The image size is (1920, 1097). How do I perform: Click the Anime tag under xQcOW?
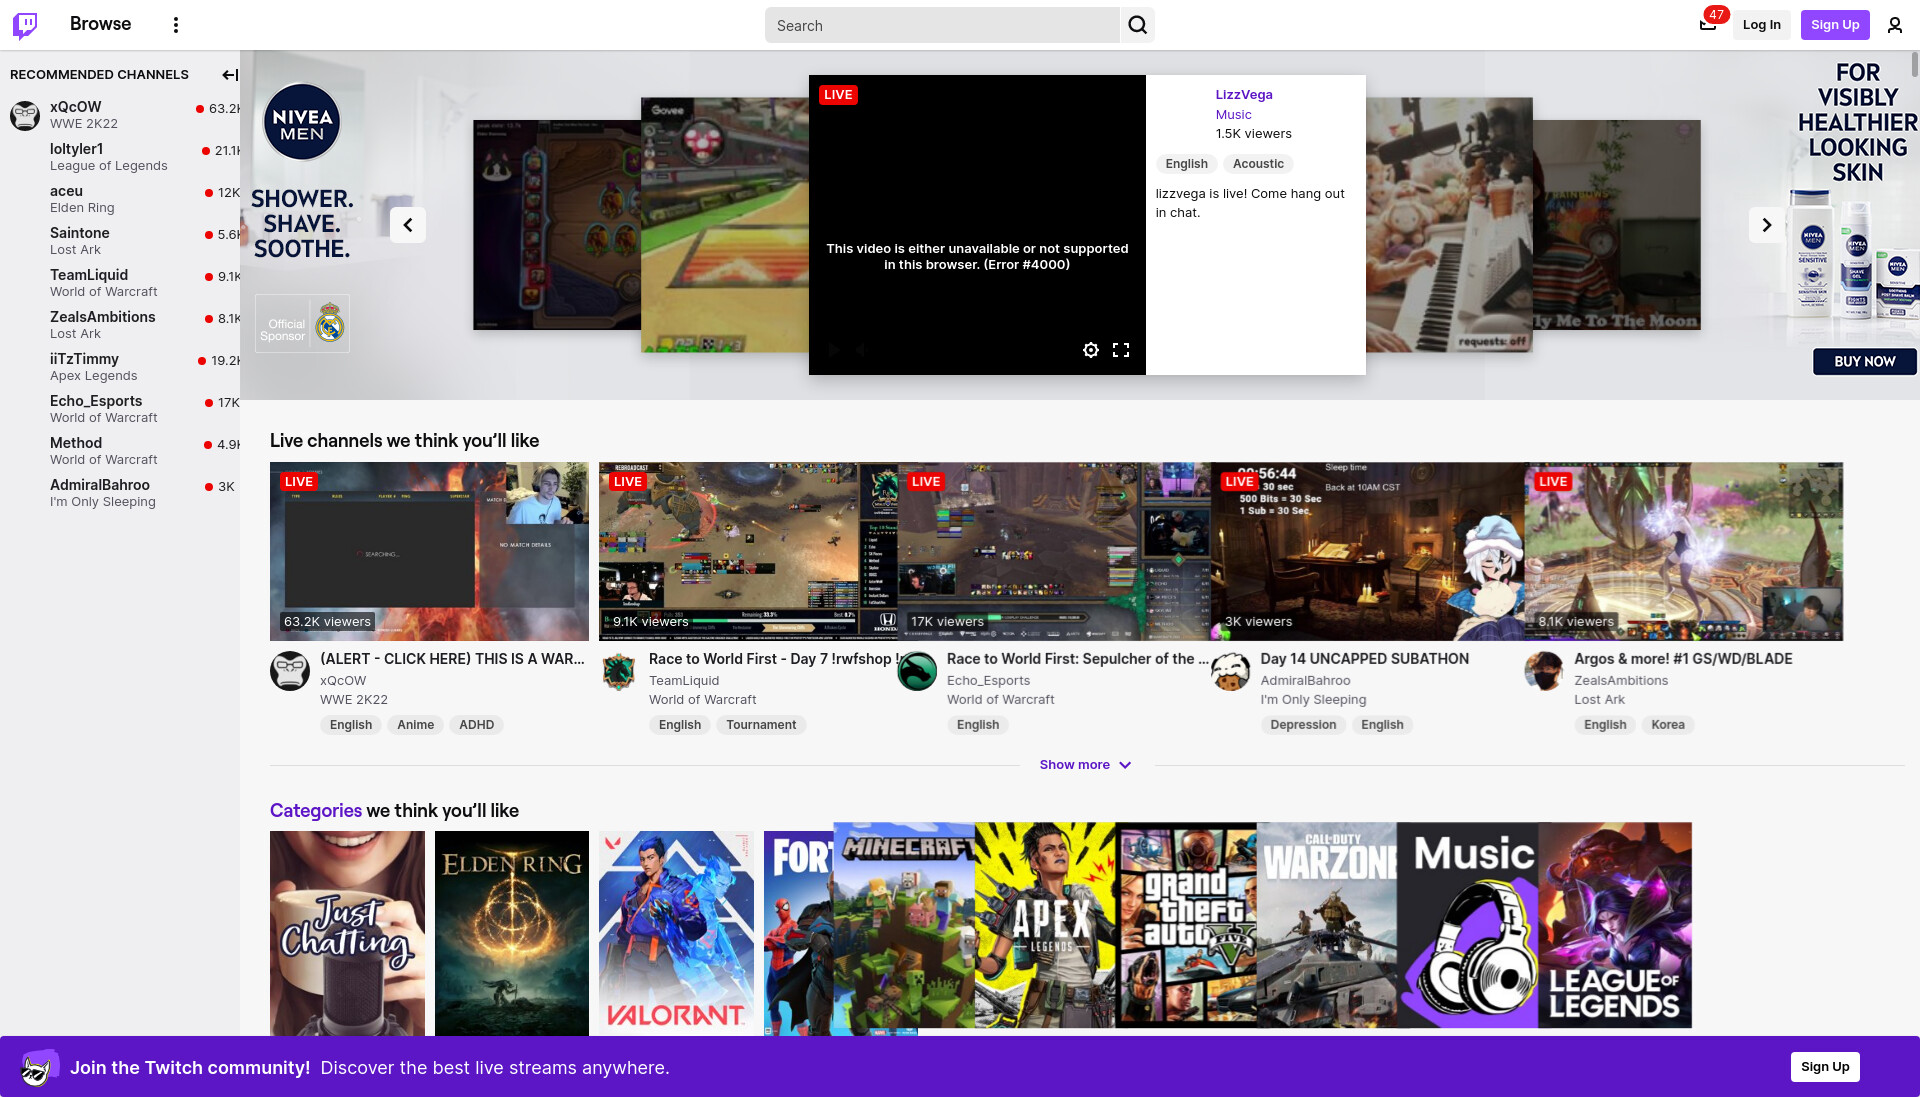point(415,725)
